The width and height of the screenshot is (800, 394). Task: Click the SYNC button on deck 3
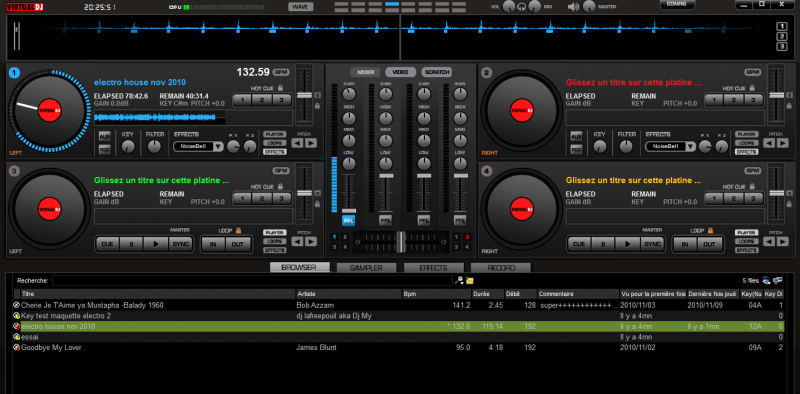point(181,244)
